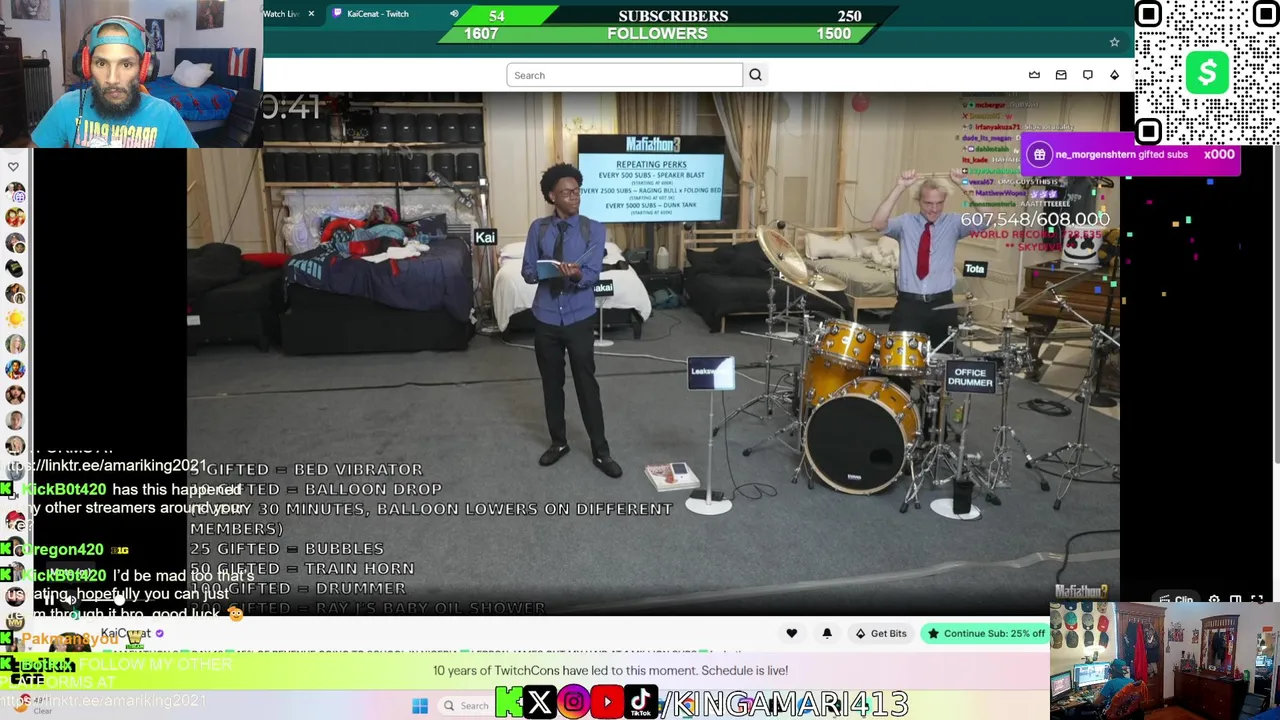The height and width of the screenshot is (720, 1280).
Task: Open the top-bar Bits diamond icon
Action: point(1114,75)
